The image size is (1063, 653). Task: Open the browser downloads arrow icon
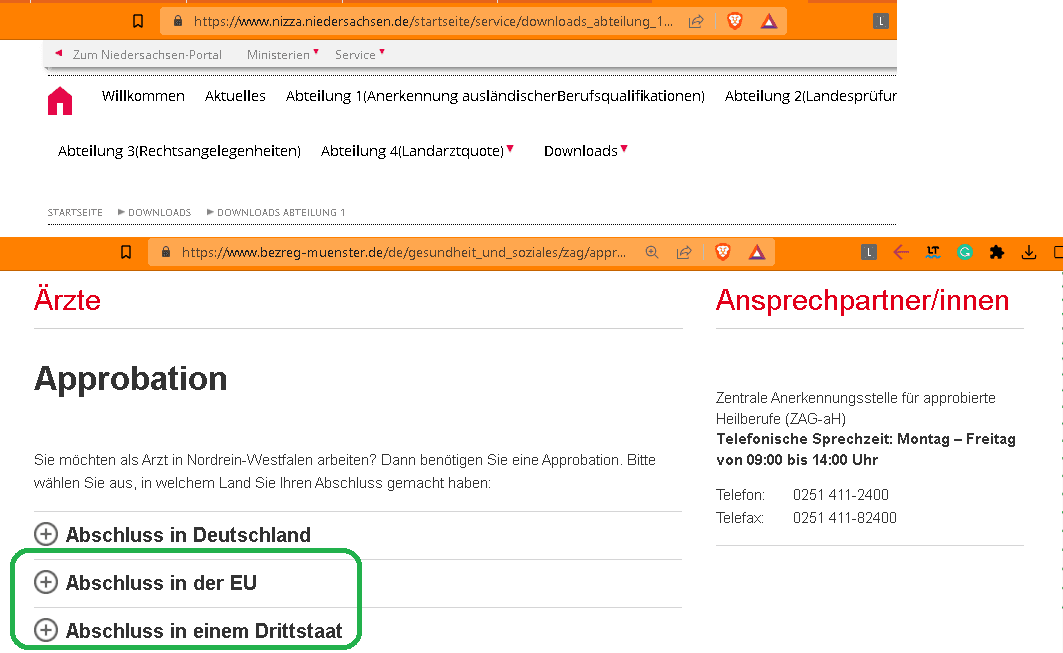tap(1028, 252)
